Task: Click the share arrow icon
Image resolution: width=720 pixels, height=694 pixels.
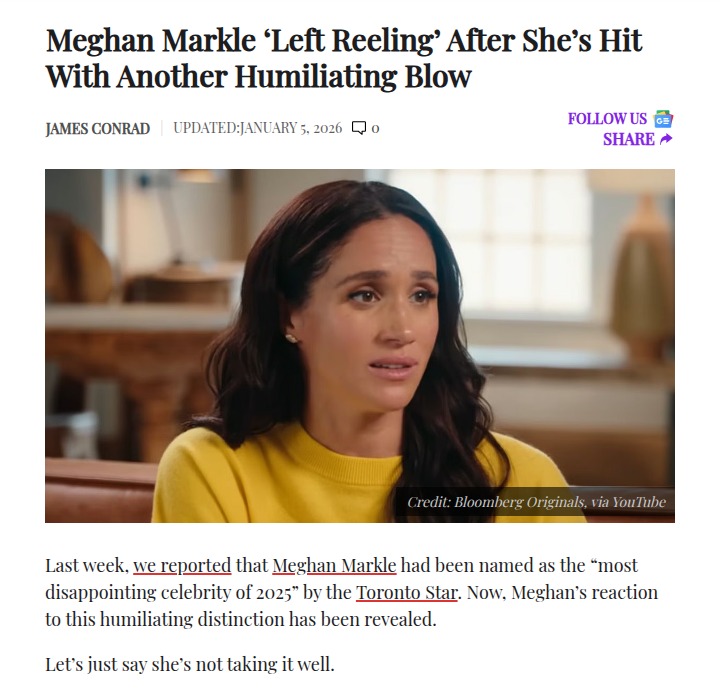Action: 666,140
